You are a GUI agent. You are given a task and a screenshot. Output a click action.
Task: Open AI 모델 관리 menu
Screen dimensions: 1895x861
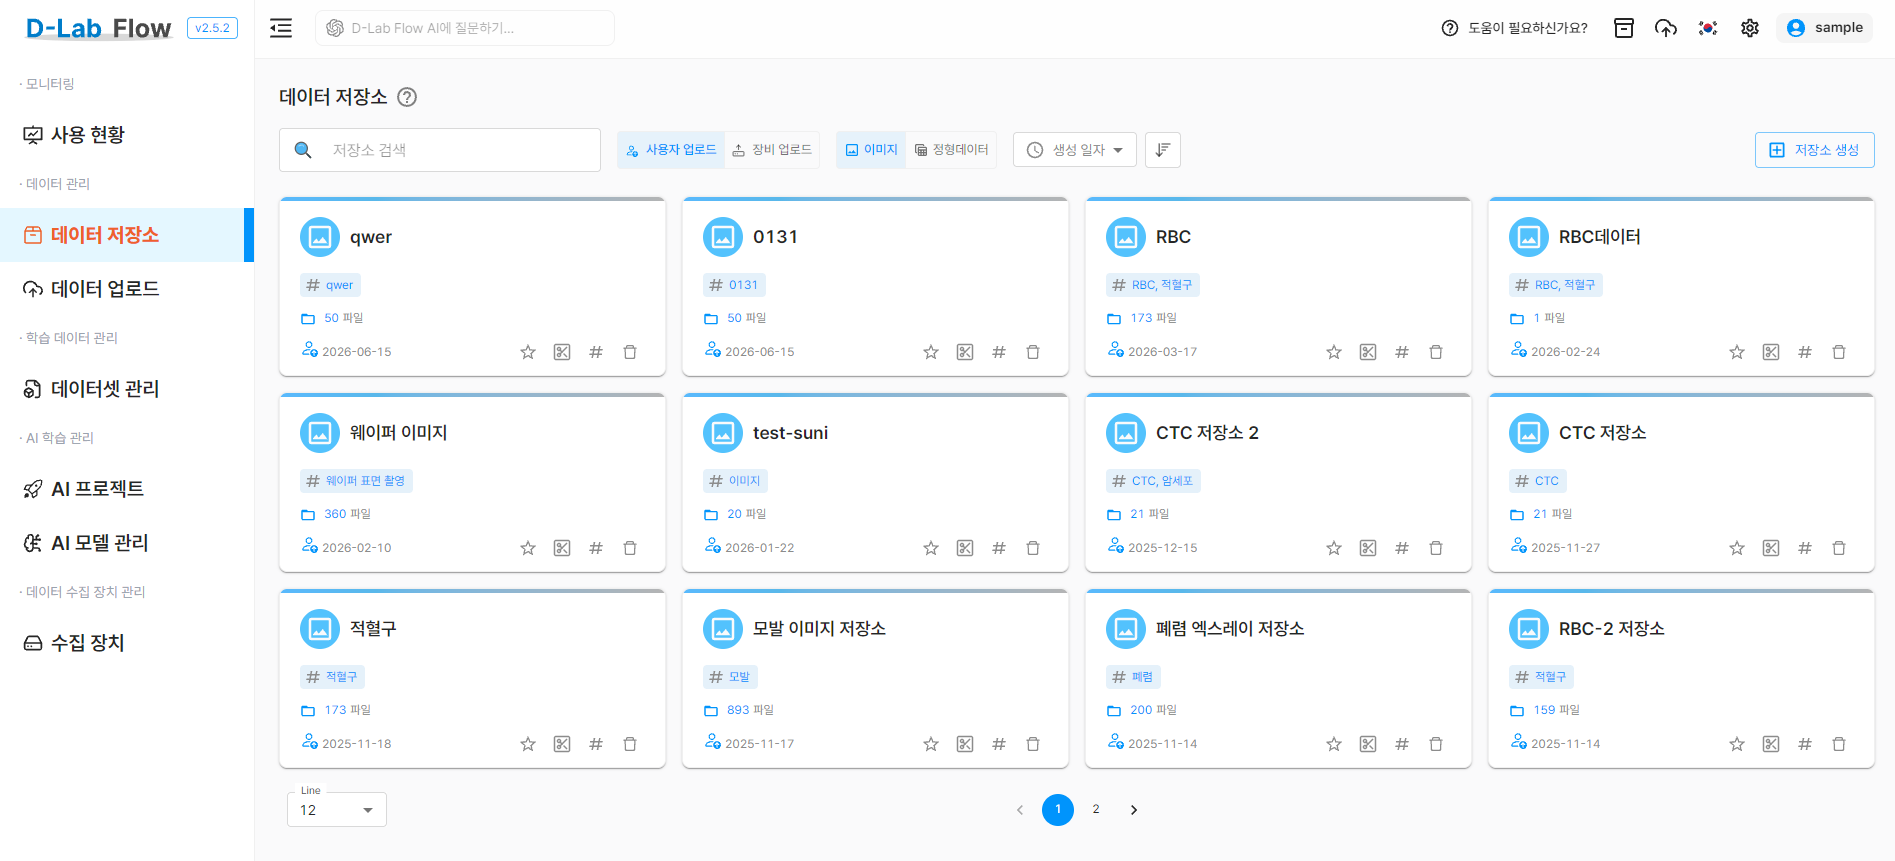tap(127, 543)
